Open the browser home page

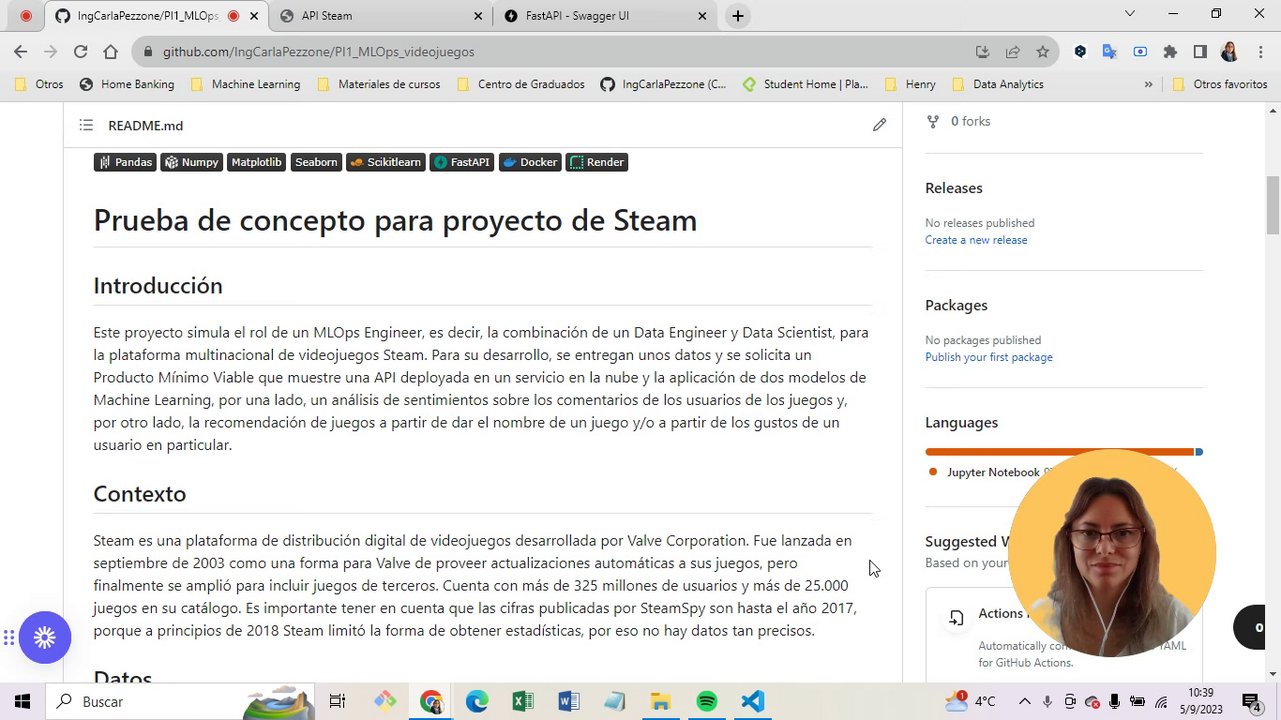[x=110, y=52]
